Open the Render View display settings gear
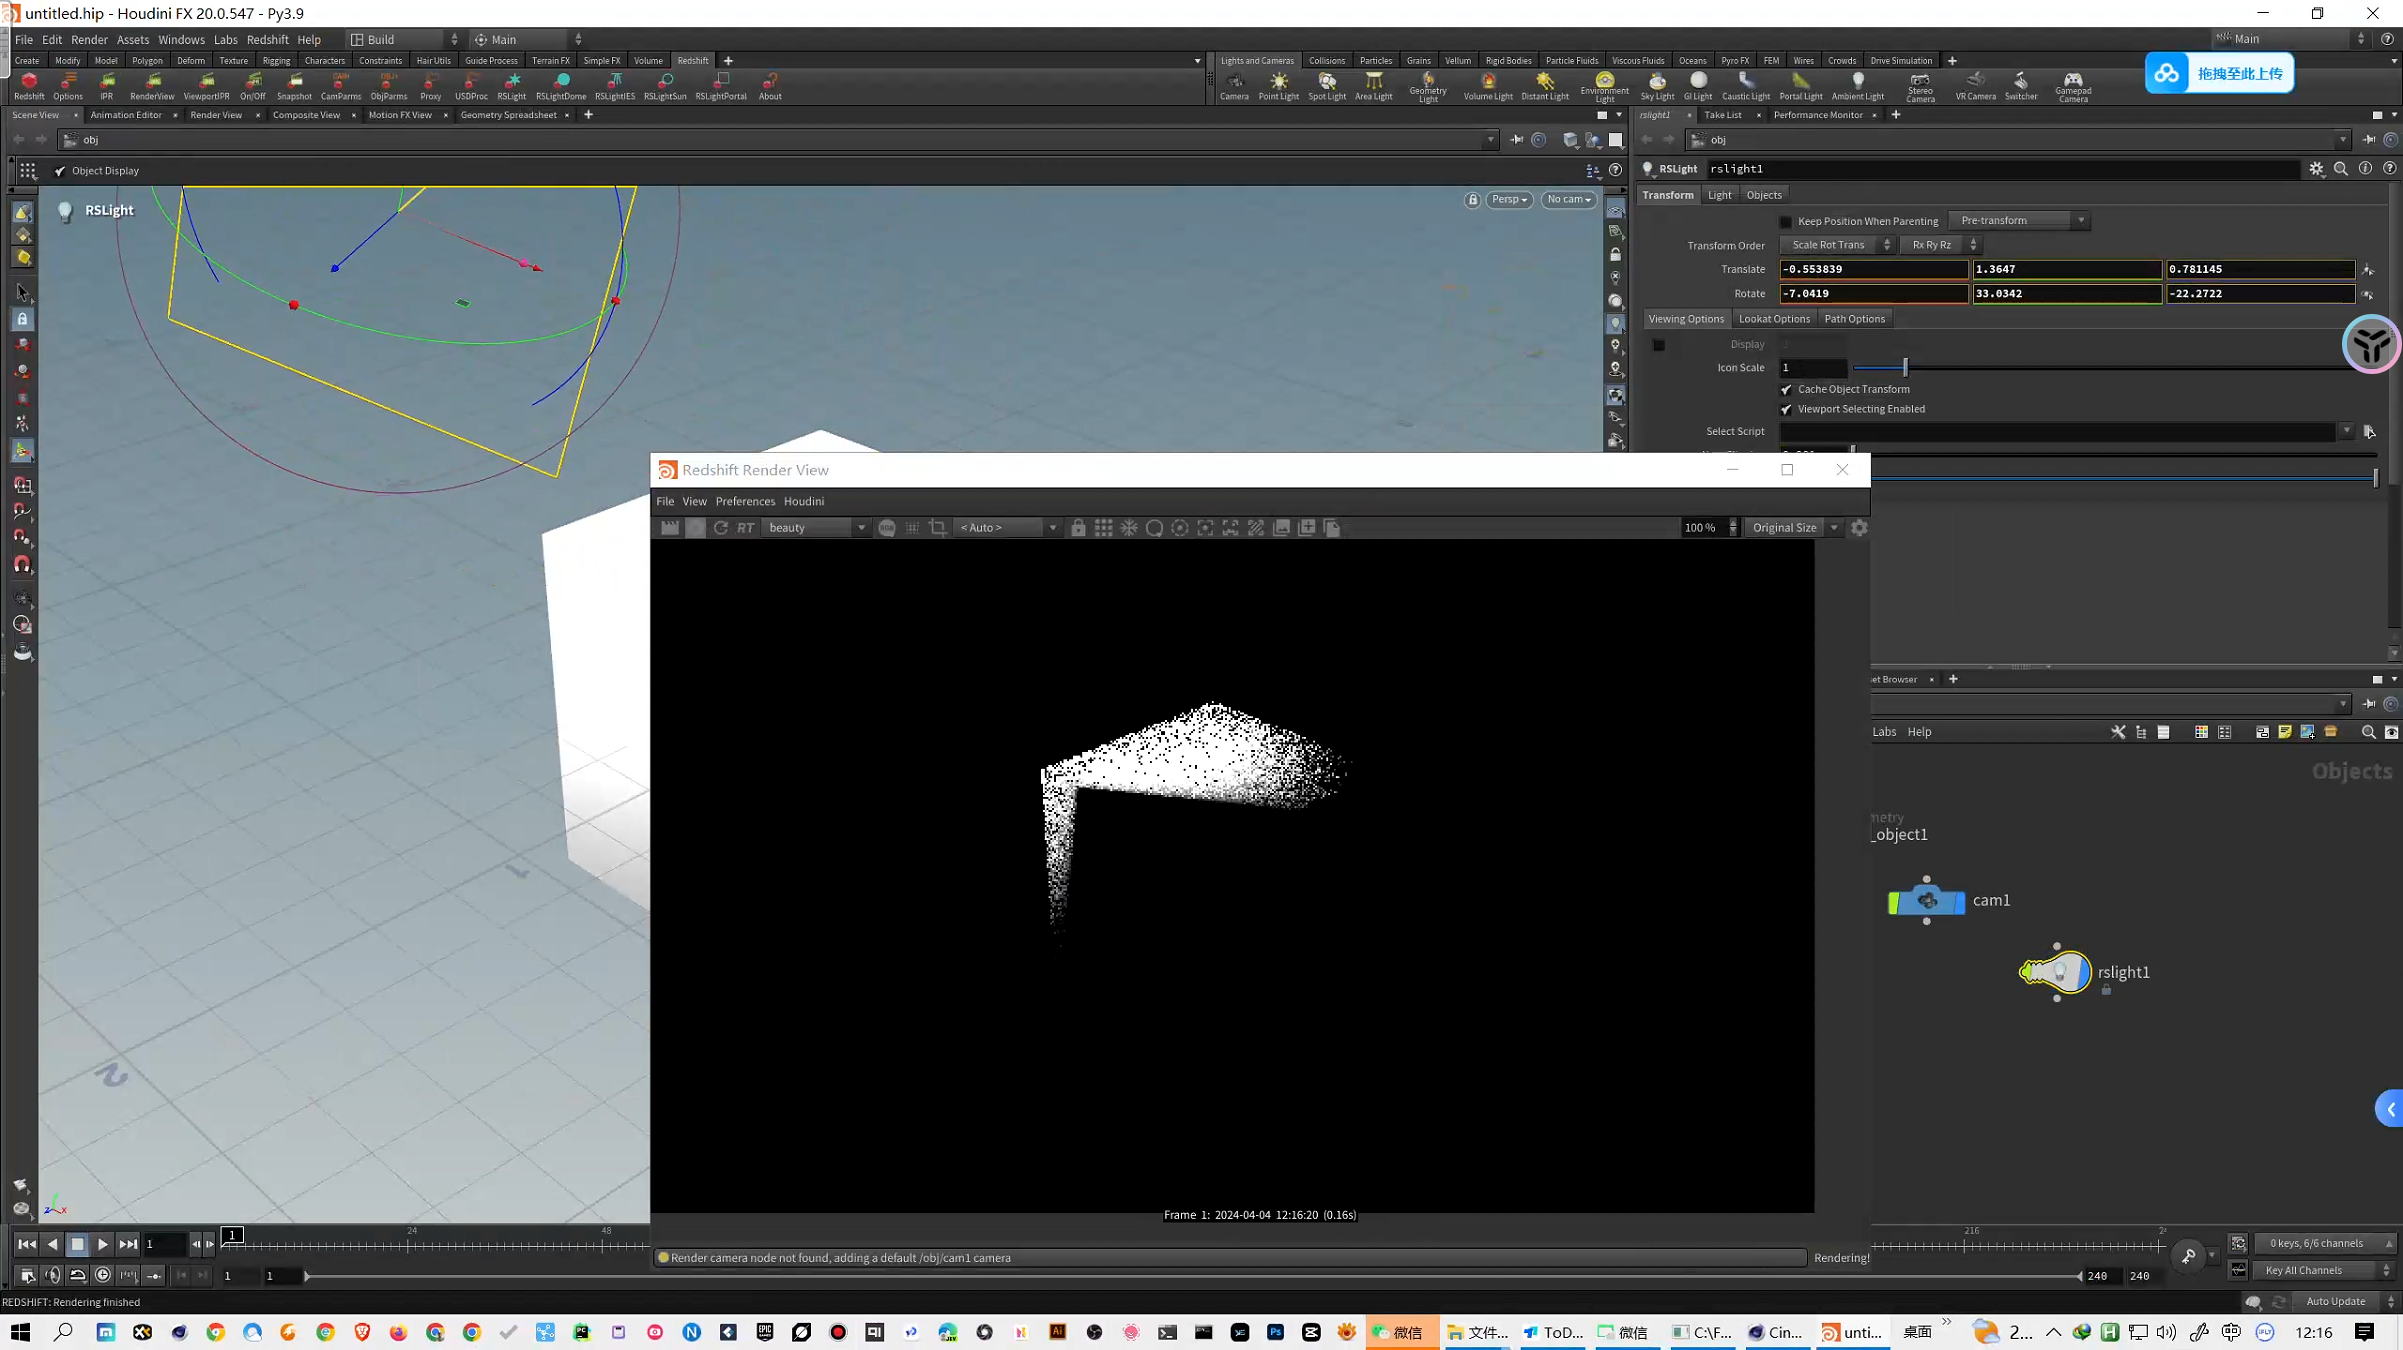 tap(1859, 527)
